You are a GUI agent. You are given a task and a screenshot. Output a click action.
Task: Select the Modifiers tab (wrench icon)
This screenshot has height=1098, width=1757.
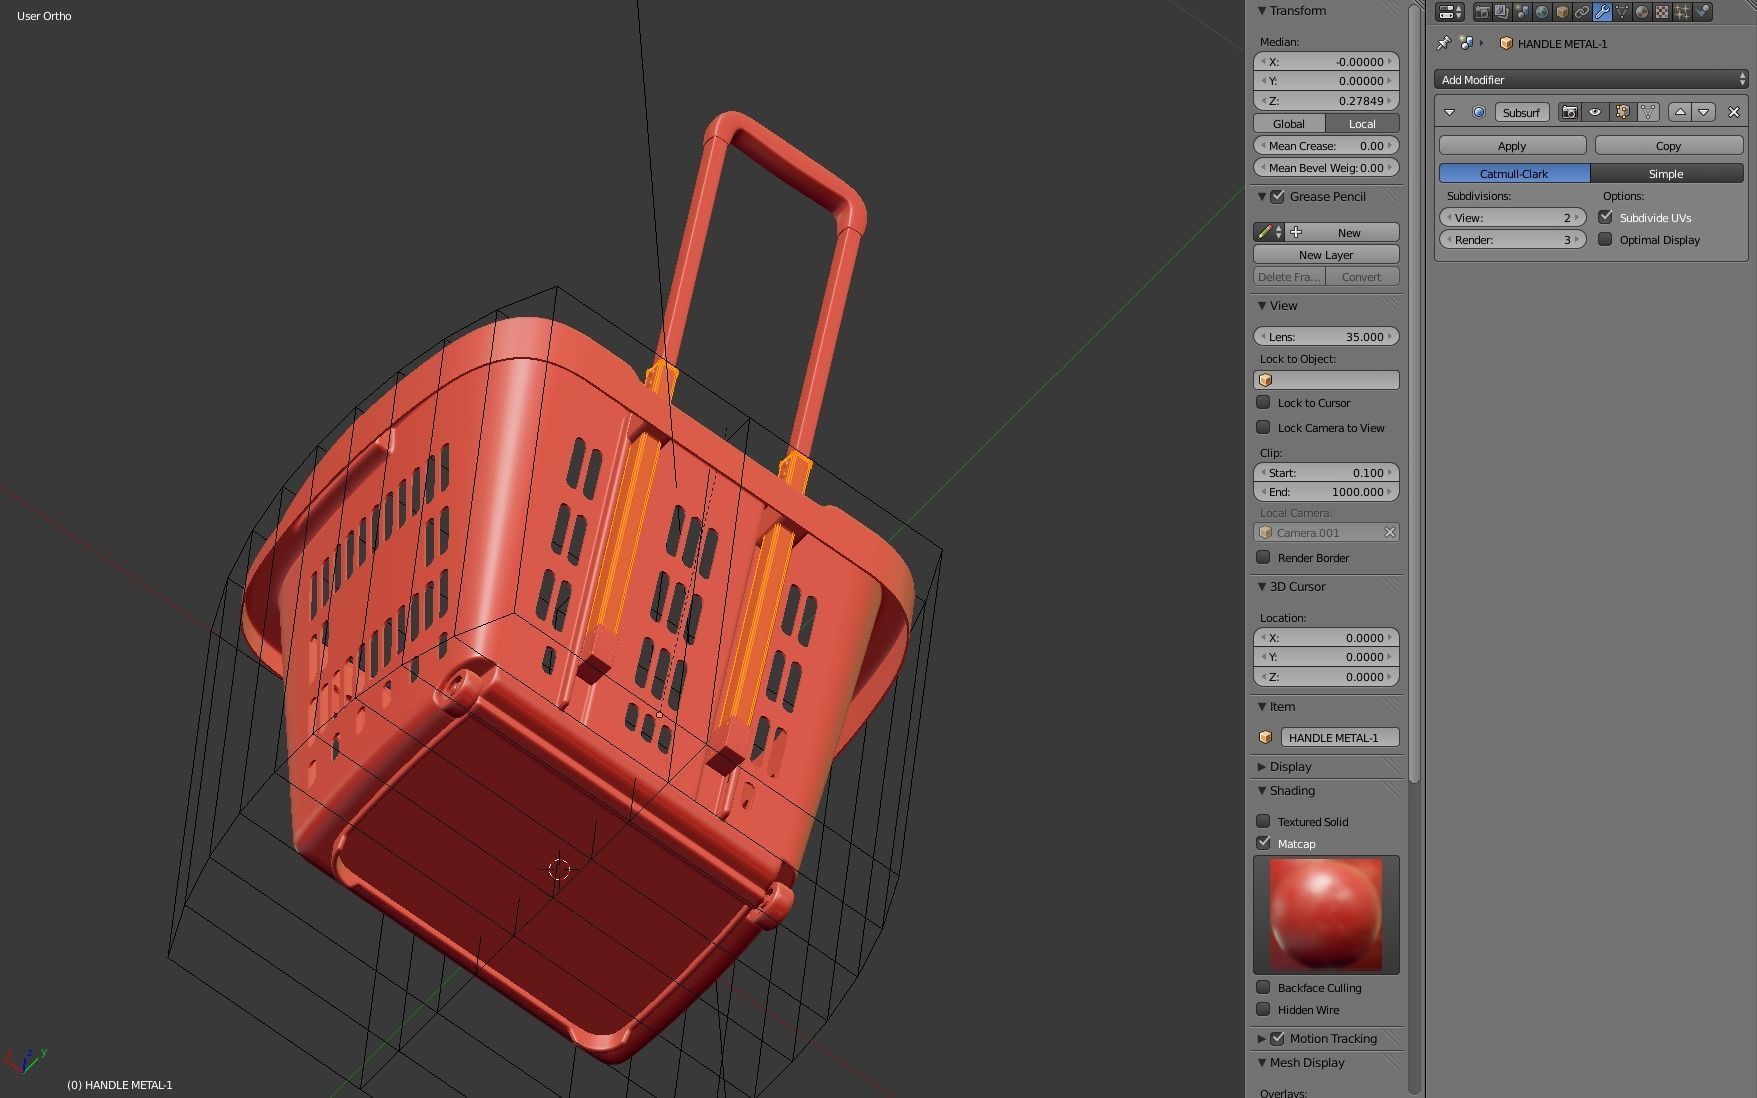point(1602,12)
